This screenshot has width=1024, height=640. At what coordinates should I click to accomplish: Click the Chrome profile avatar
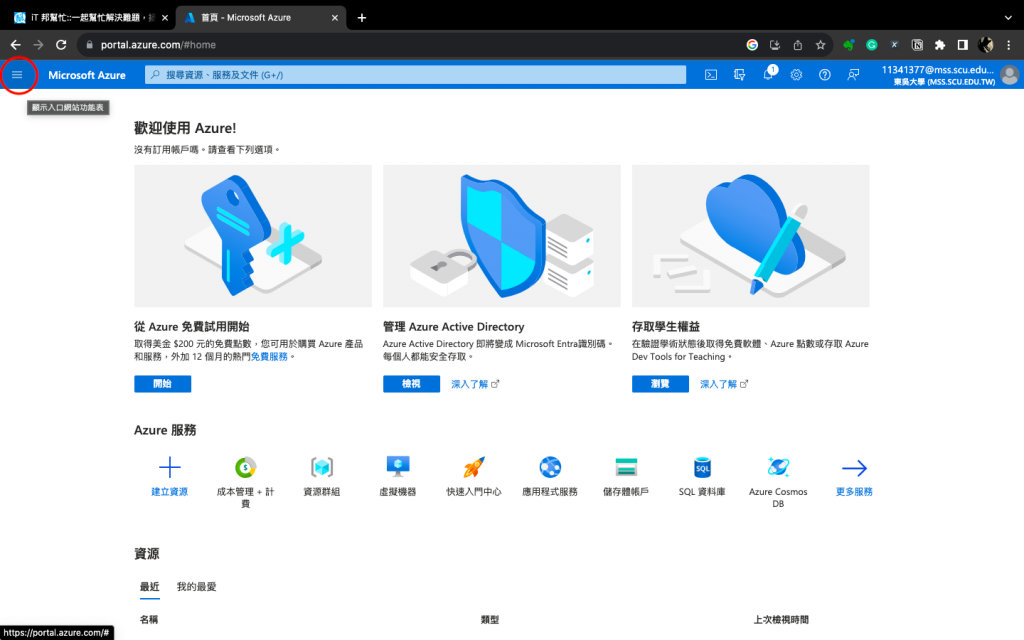click(985, 45)
